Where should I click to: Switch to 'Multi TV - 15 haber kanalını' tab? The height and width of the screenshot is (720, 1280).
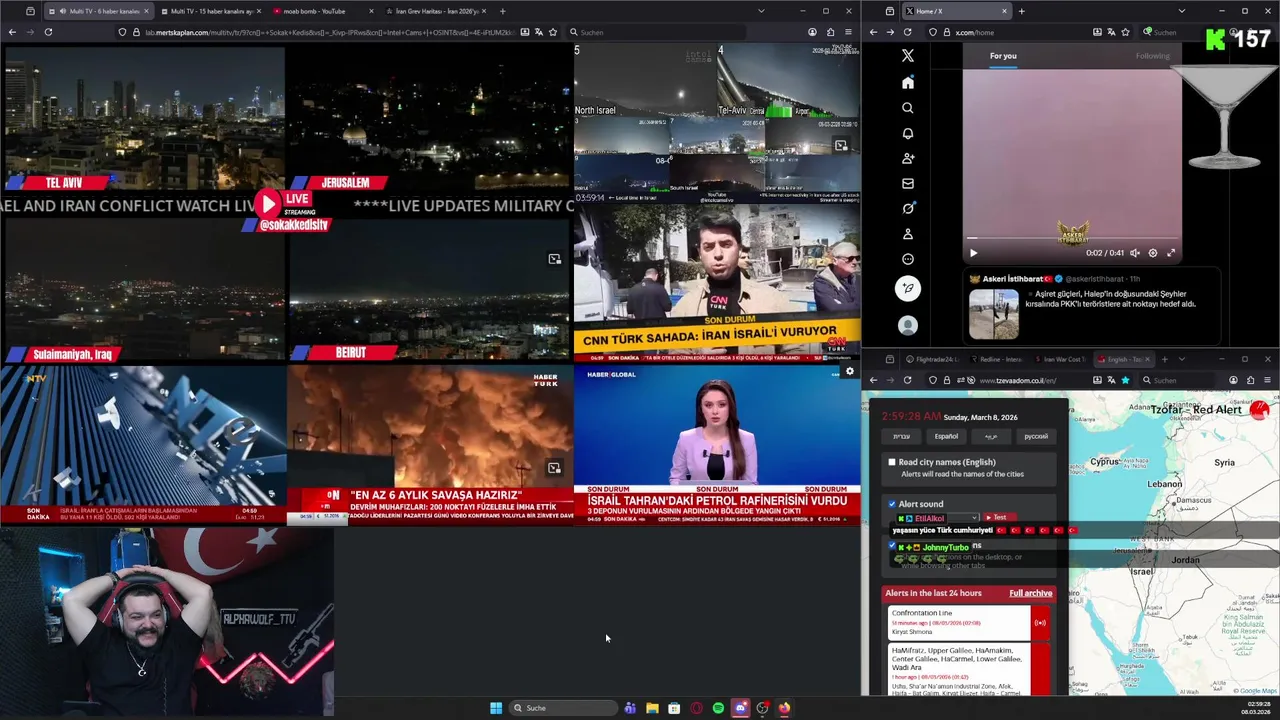pyautogui.click(x=210, y=11)
